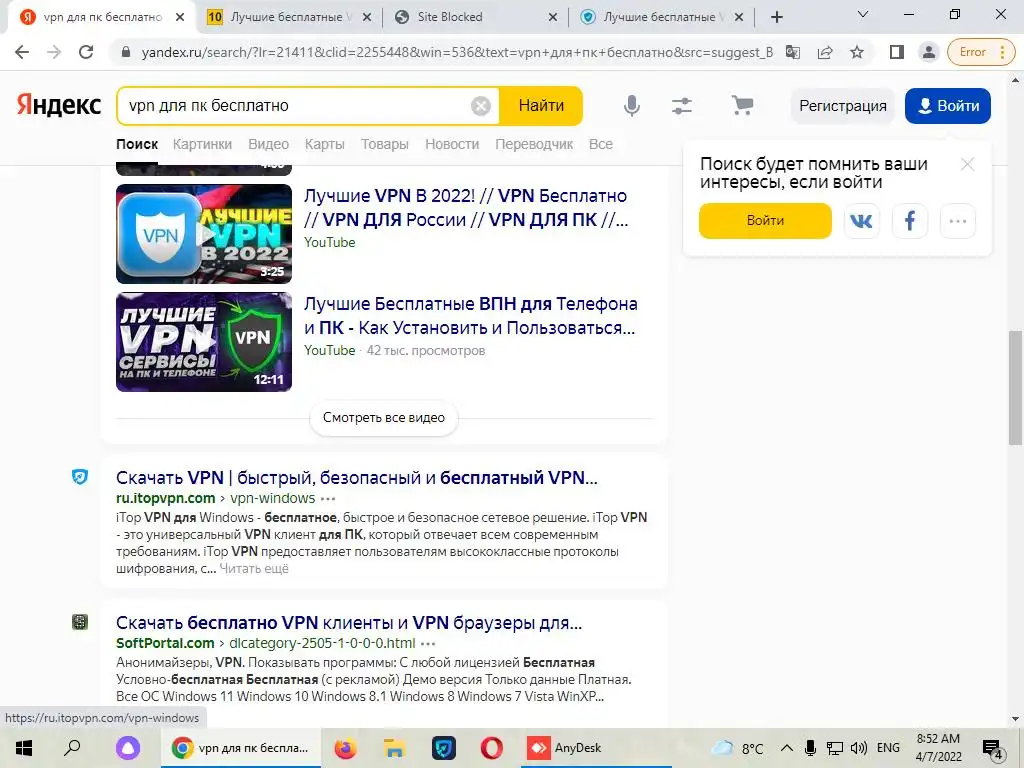1024x768 pixels.
Task: Open 'Лучшие Бесплатные ВПН для Телефона' link
Action: (470, 316)
